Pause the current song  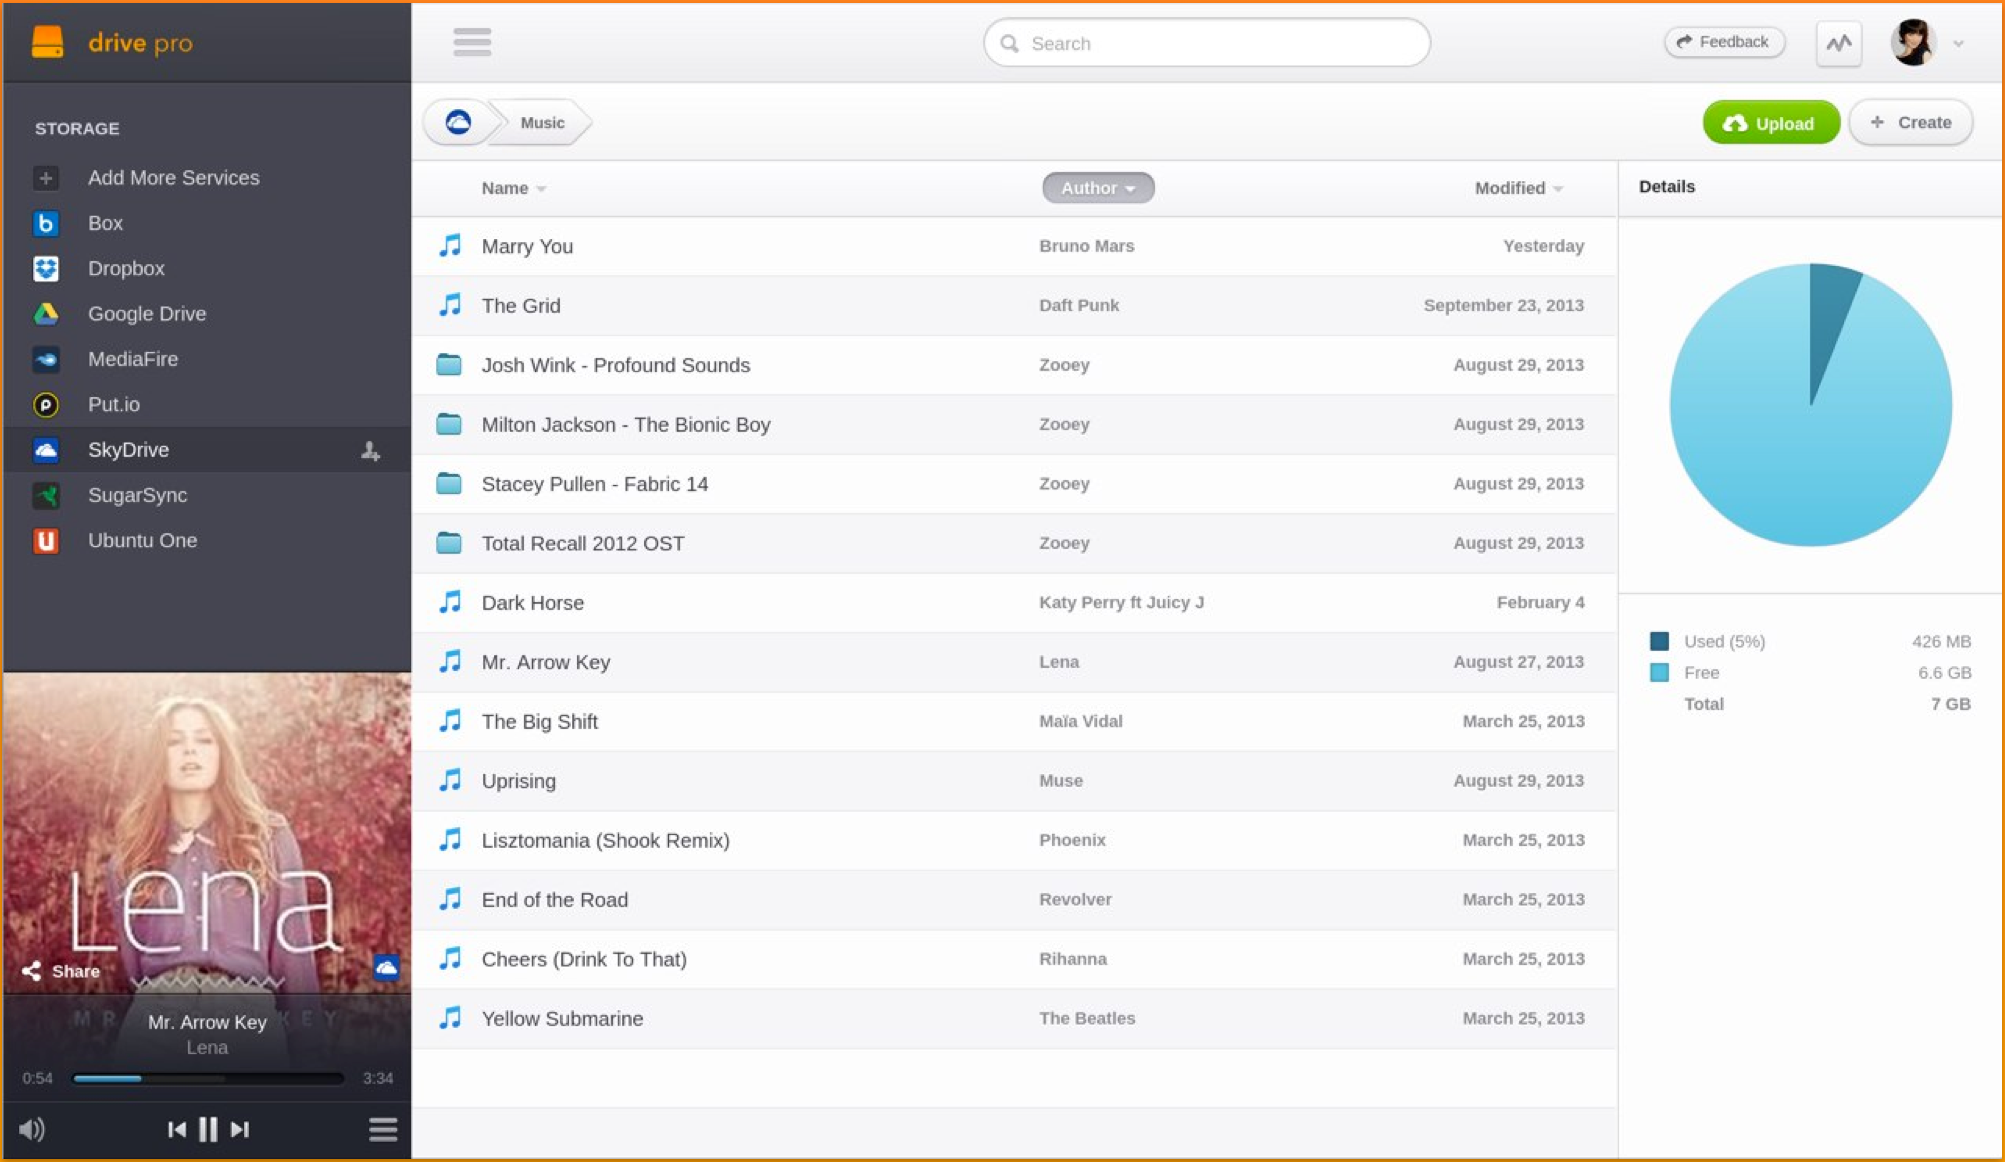208,1129
